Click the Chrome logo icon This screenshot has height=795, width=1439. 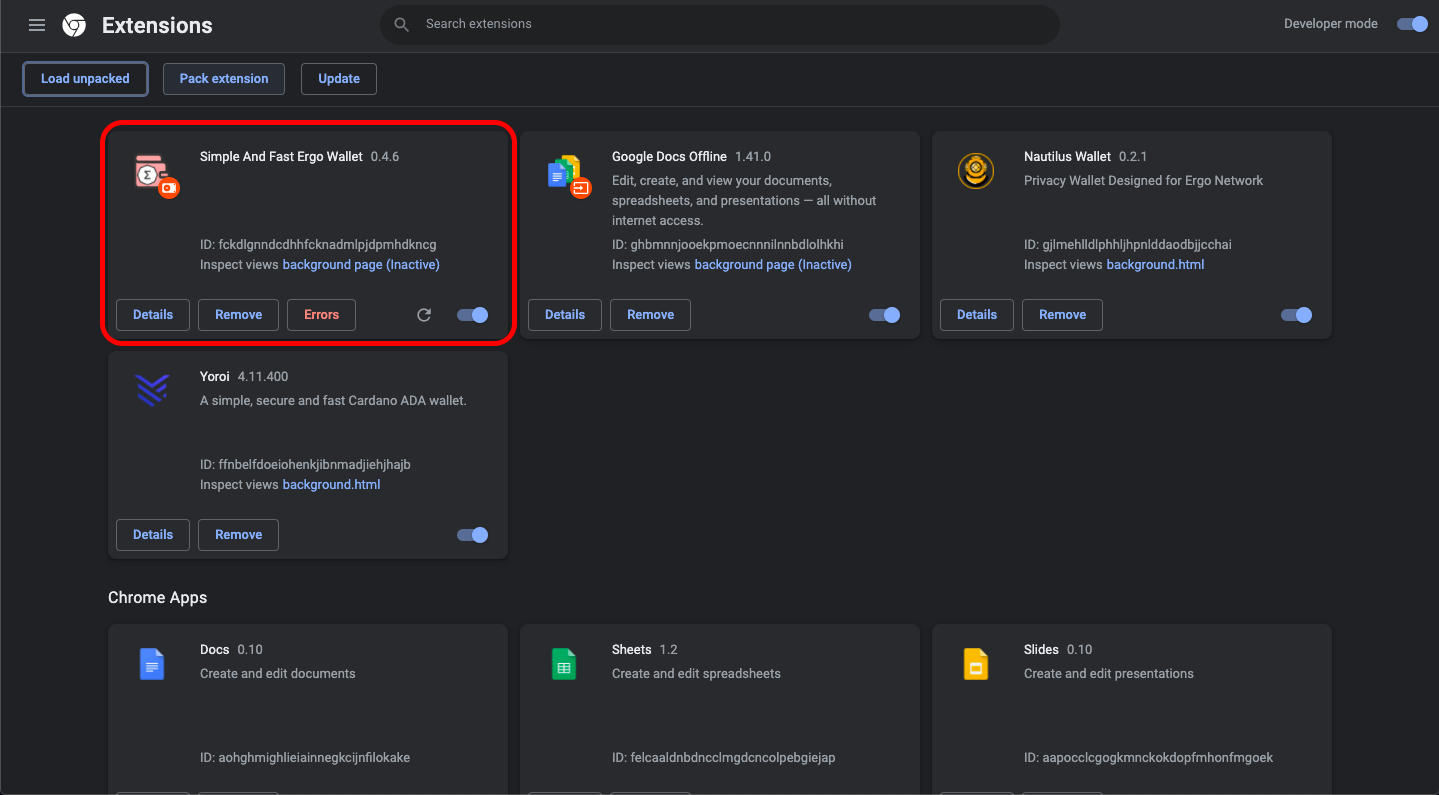pyautogui.click(x=74, y=25)
